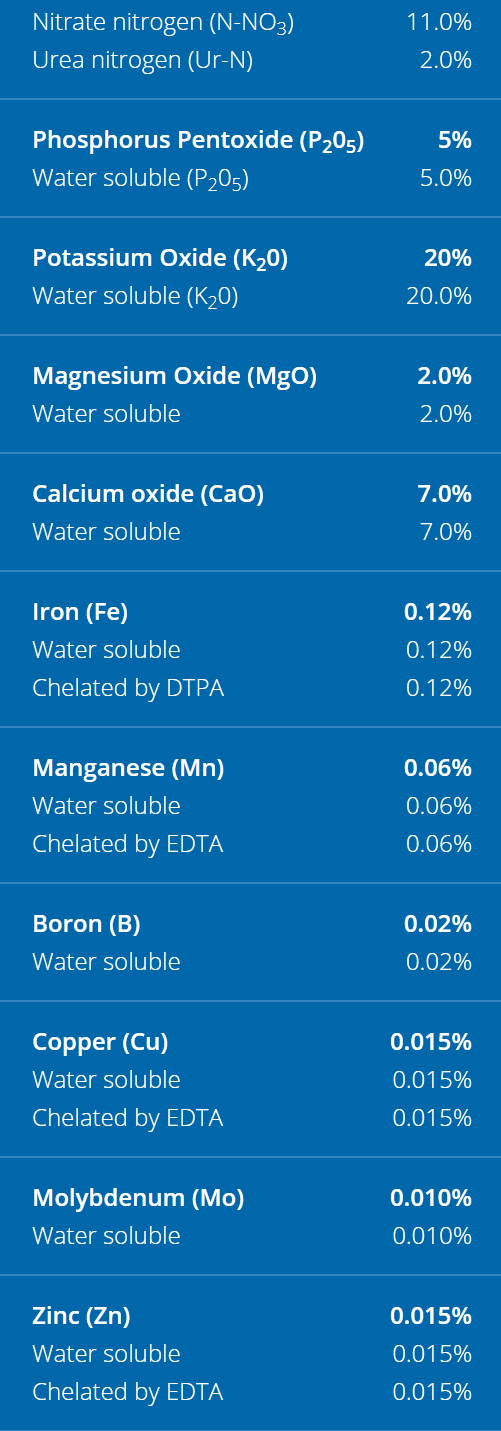Select the Chelated by DTPA row
Screen dimensions: 501x1431
coord(250,688)
